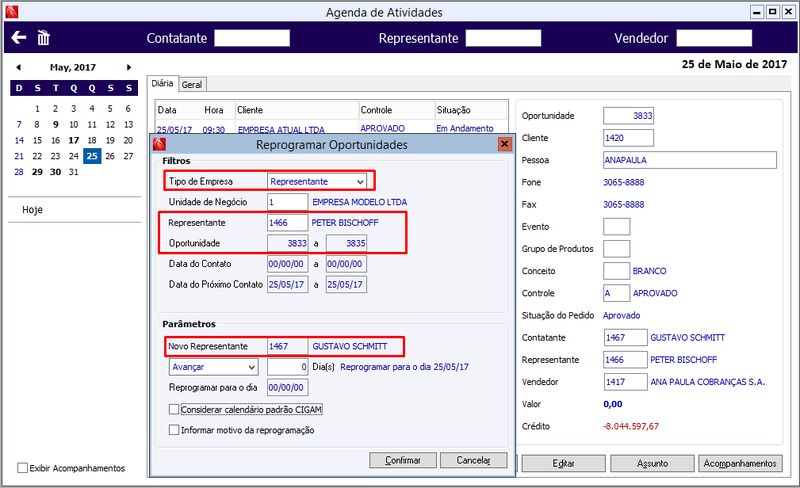The image size is (800, 488).
Task: Open the Avançar dropdown
Action: click(x=213, y=367)
